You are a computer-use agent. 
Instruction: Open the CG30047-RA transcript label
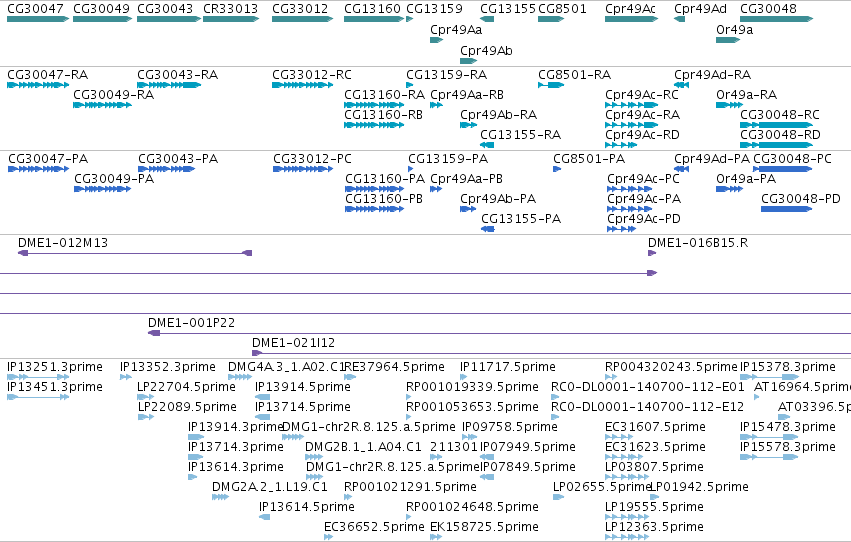tap(48, 74)
